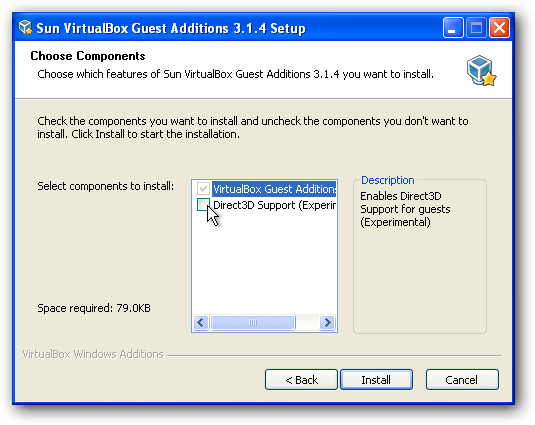Click the Enables Direct3D Support description text
This screenshot has width=535, height=425.
click(x=405, y=209)
